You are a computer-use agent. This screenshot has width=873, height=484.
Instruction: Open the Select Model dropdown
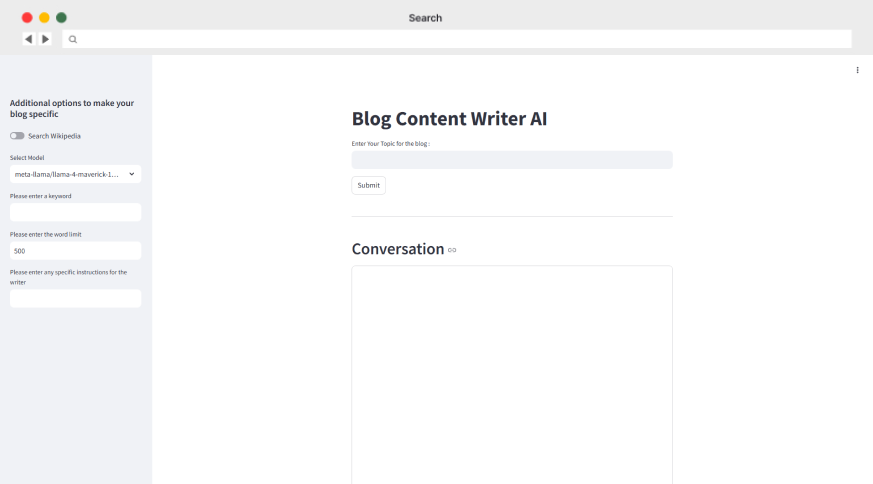[68, 174]
